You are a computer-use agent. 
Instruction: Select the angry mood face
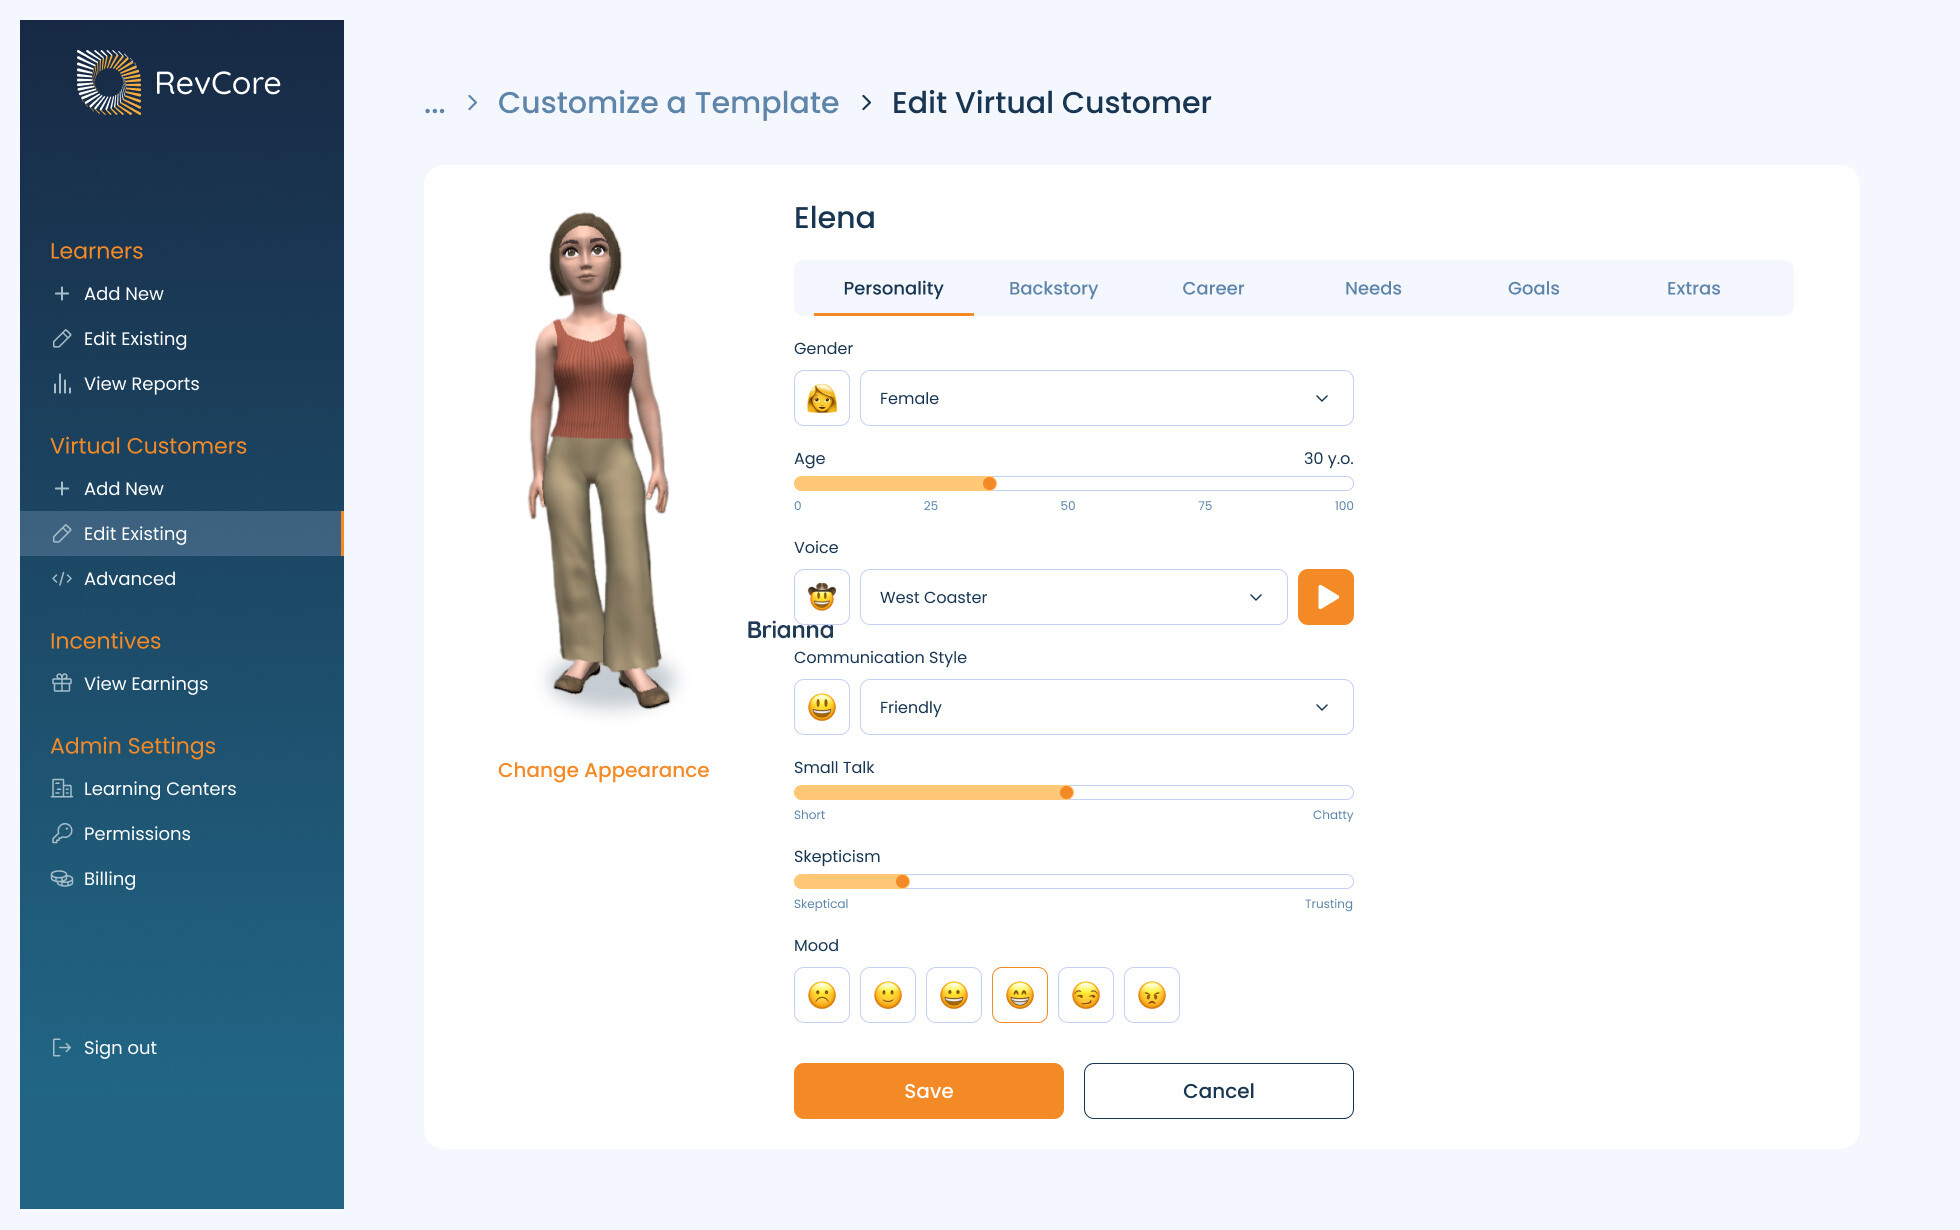pyautogui.click(x=1151, y=995)
